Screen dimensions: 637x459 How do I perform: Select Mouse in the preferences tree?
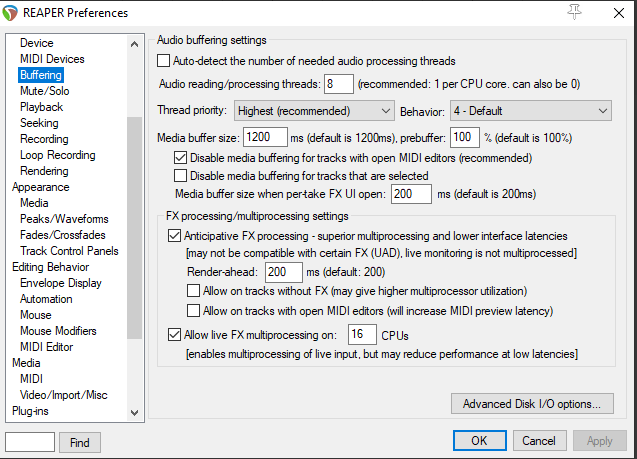(36, 315)
